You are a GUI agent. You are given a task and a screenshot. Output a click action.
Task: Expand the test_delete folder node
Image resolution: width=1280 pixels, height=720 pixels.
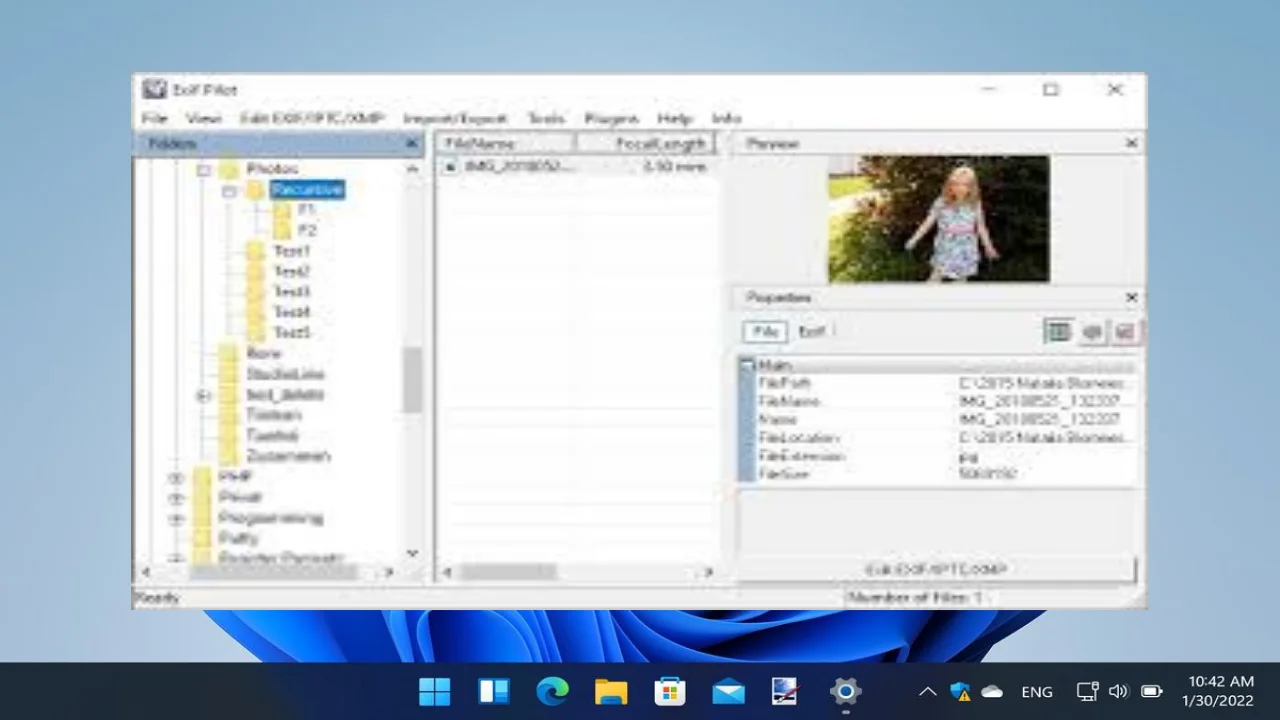(204, 395)
